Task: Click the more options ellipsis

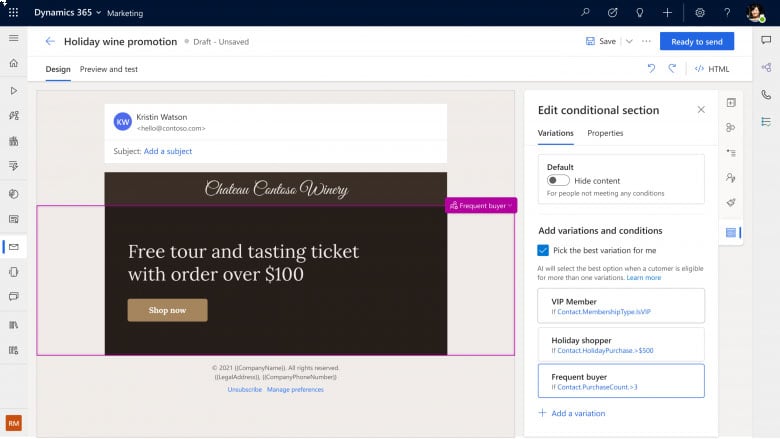Action: tap(646, 41)
